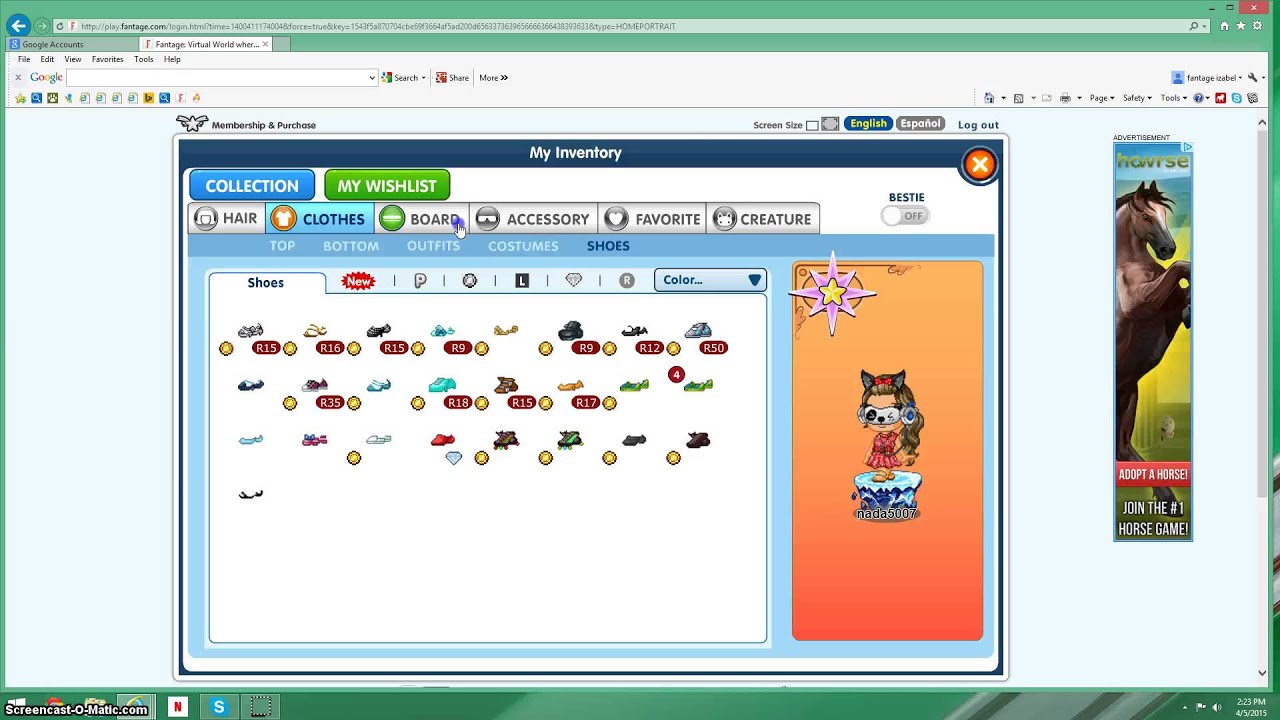The width and height of the screenshot is (1280, 720).
Task: Expand the Color... dropdown
Action: 710,280
